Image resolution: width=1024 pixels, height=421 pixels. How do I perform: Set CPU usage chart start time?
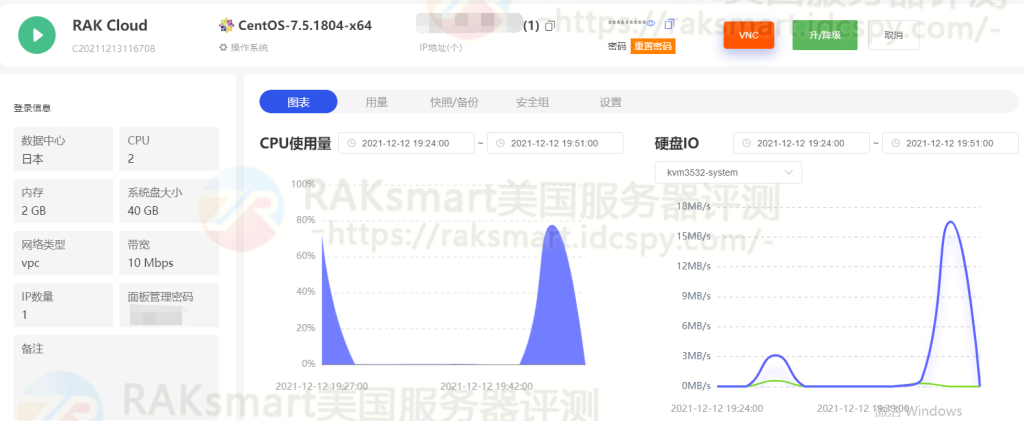[x=406, y=143]
